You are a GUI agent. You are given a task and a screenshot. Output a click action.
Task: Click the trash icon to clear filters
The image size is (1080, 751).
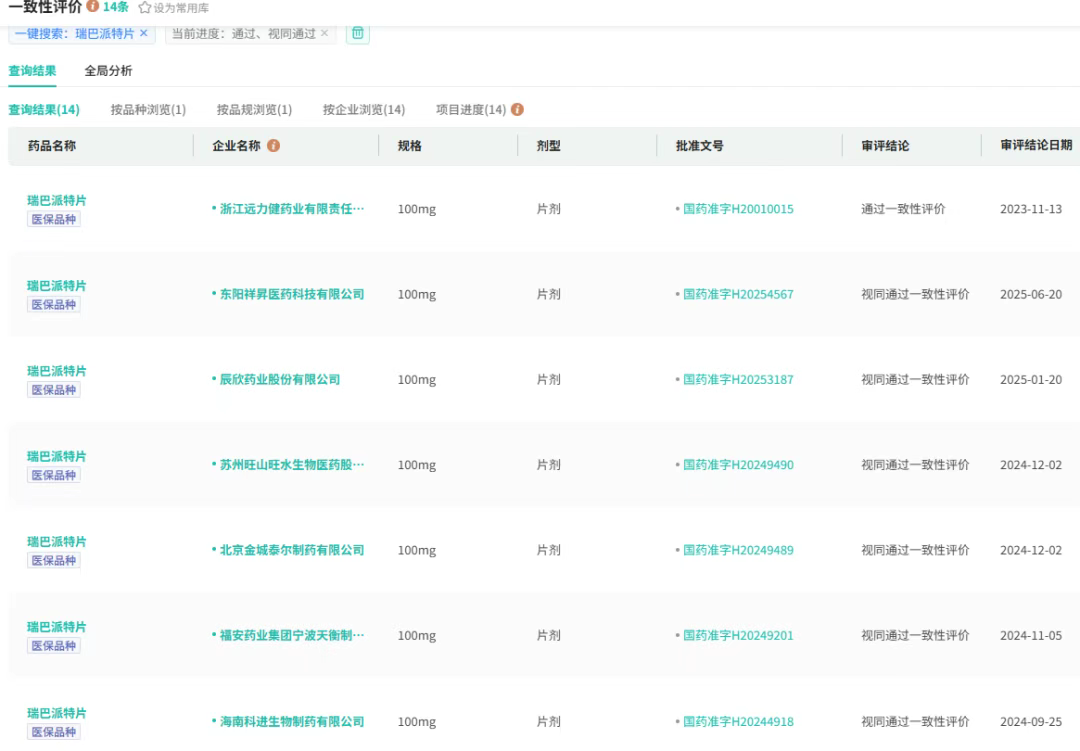pyautogui.click(x=357, y=33)
